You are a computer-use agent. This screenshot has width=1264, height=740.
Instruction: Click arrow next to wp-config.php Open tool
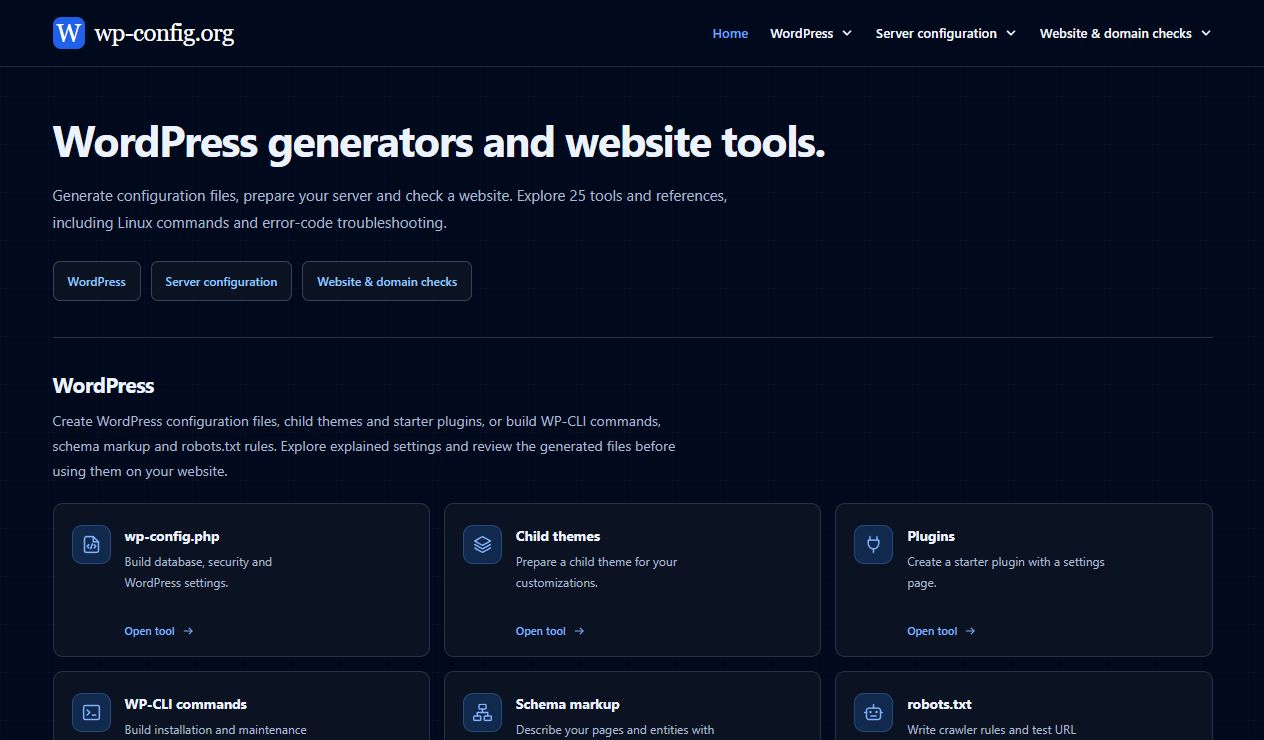pyautogui.click(x=188, y=631)
